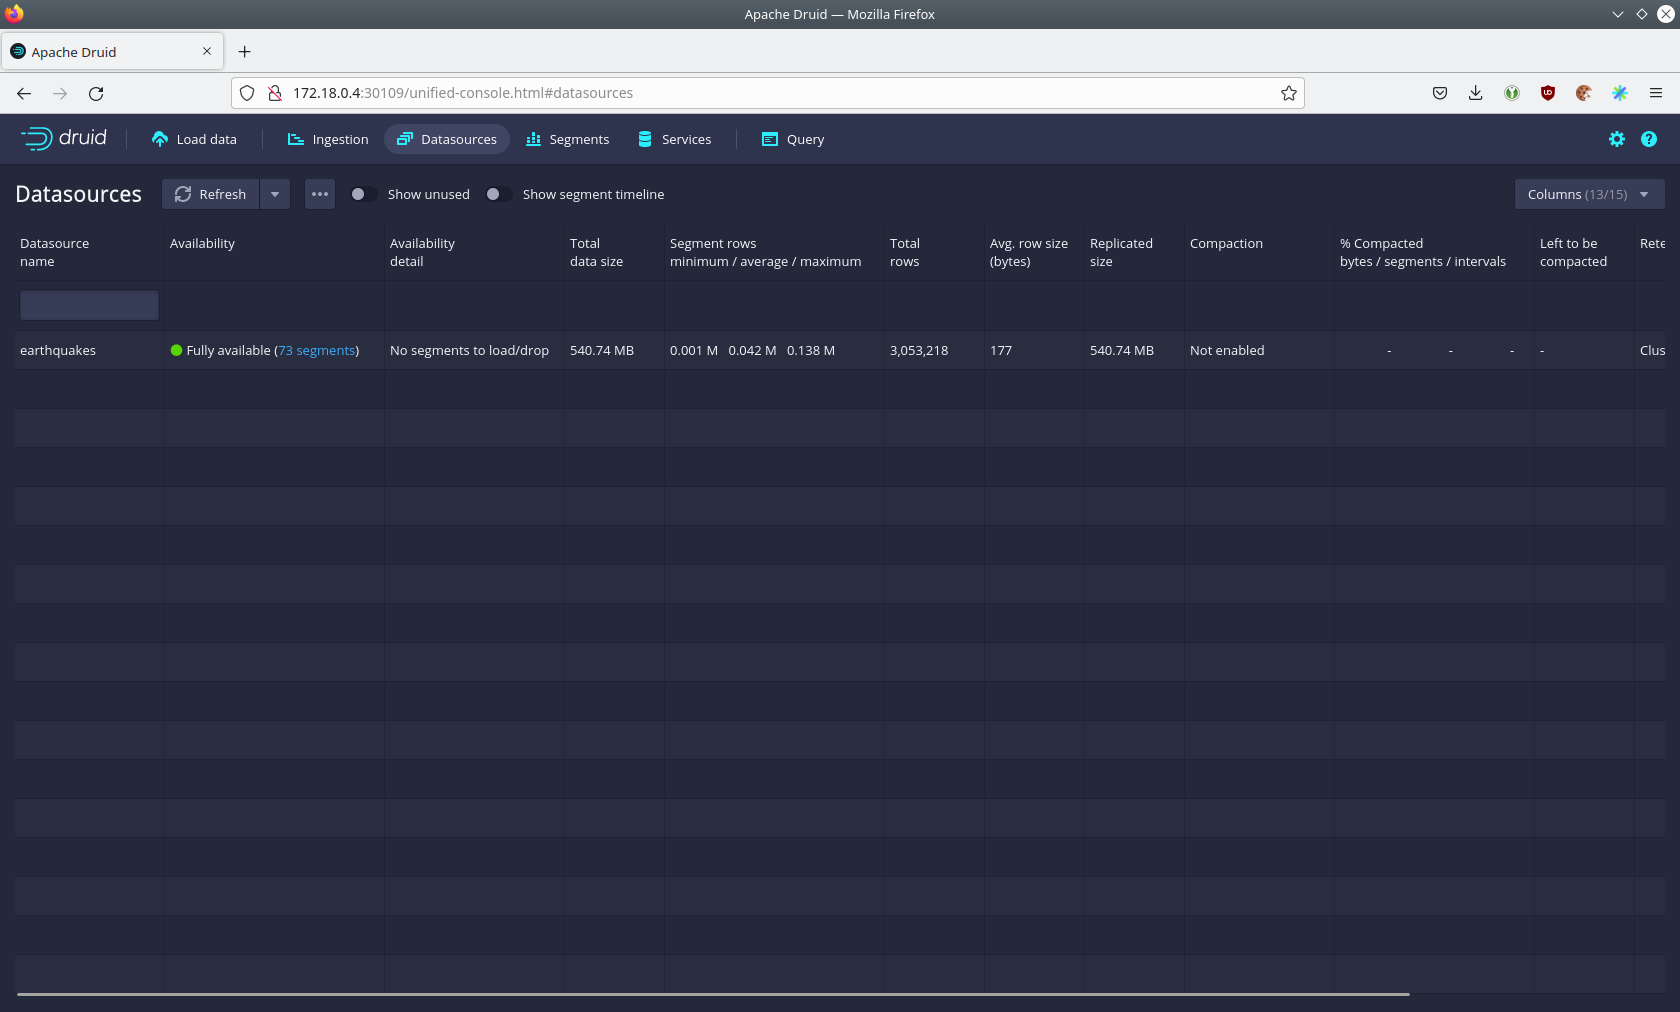Open the Columns (13/15) dropdown

click(x=1588, y=194)
